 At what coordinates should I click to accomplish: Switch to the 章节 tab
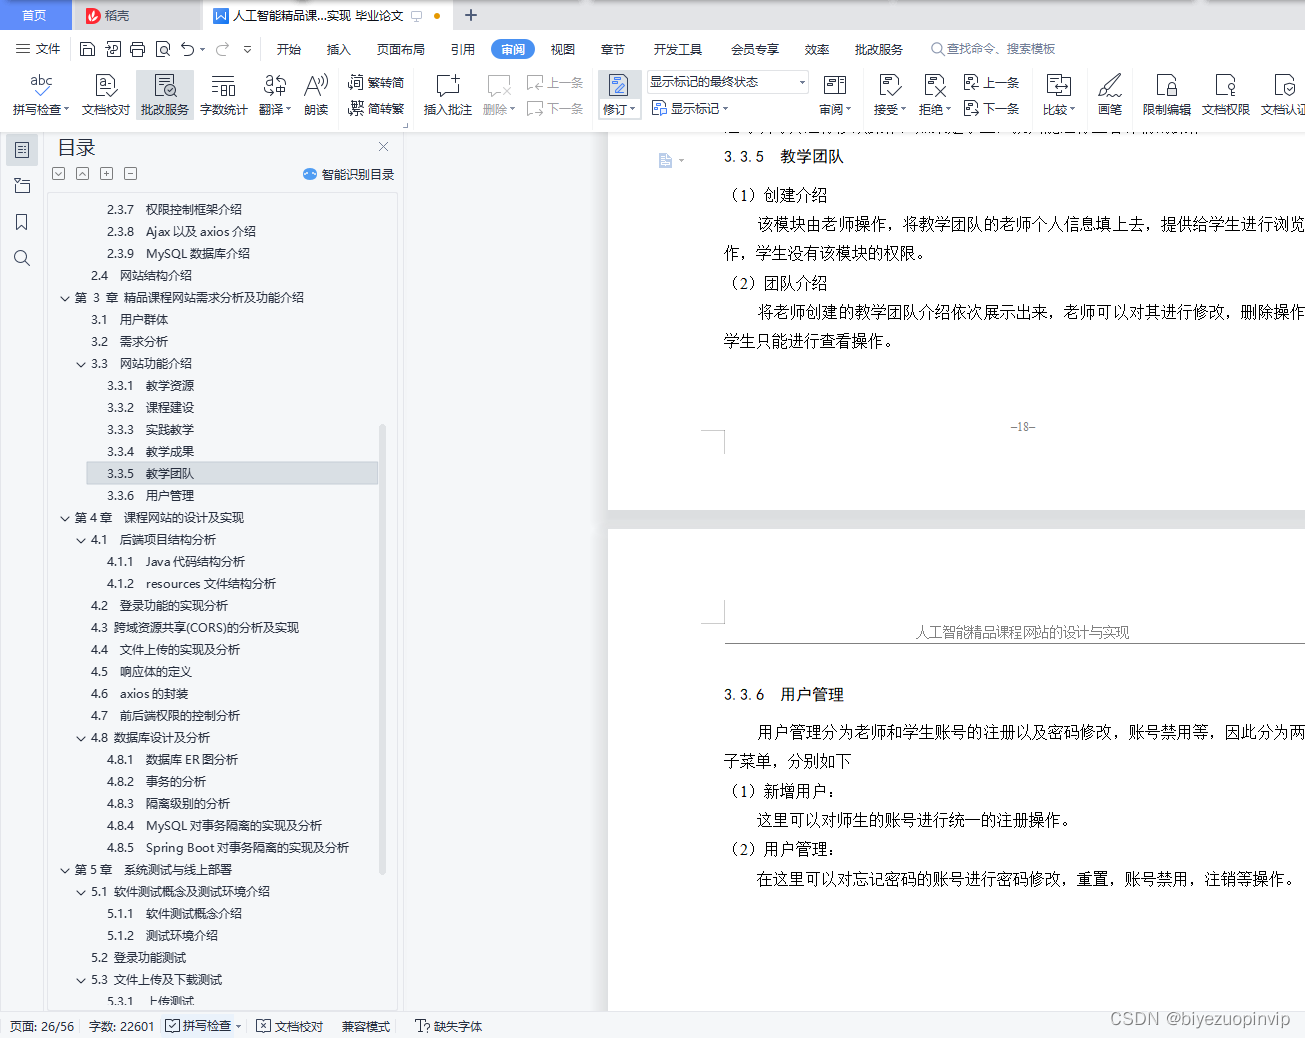(x=613, y=49)
